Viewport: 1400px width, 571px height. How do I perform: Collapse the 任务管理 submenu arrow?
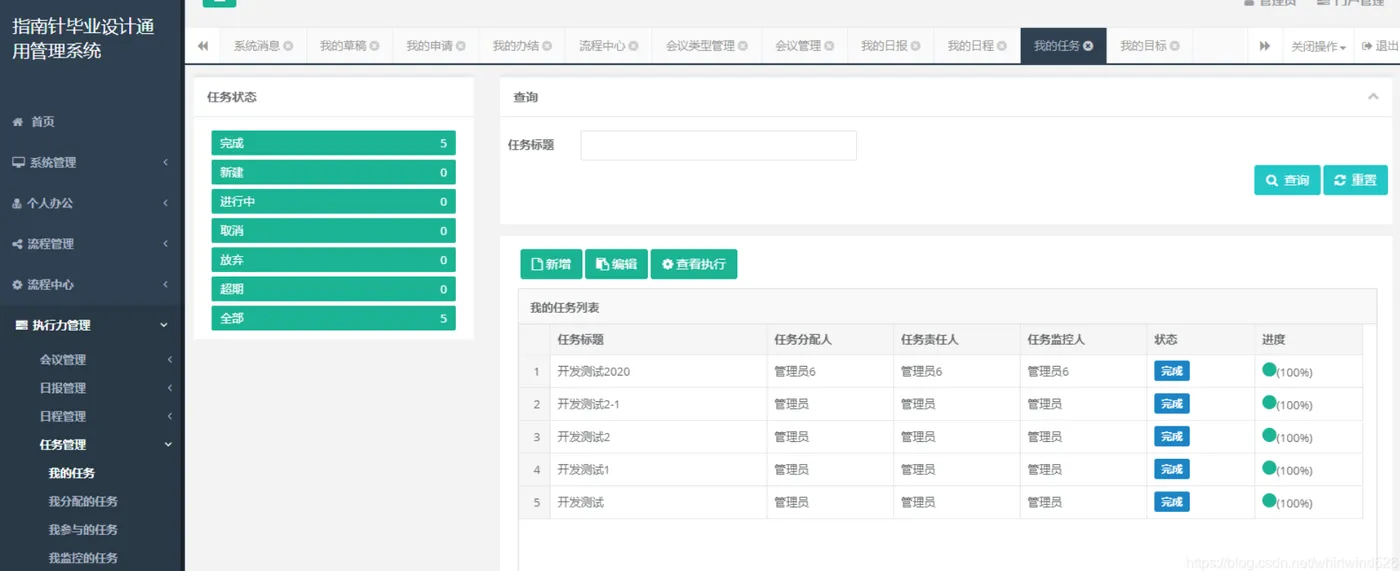click(168, 445)
